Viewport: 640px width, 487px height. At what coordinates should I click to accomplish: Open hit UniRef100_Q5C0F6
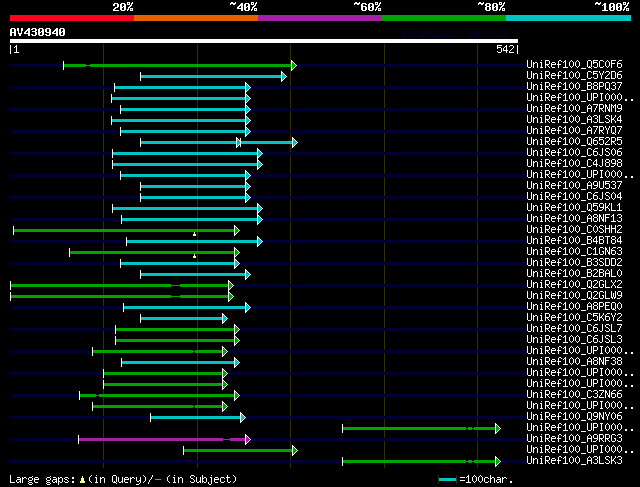click(x=574, y=64)
